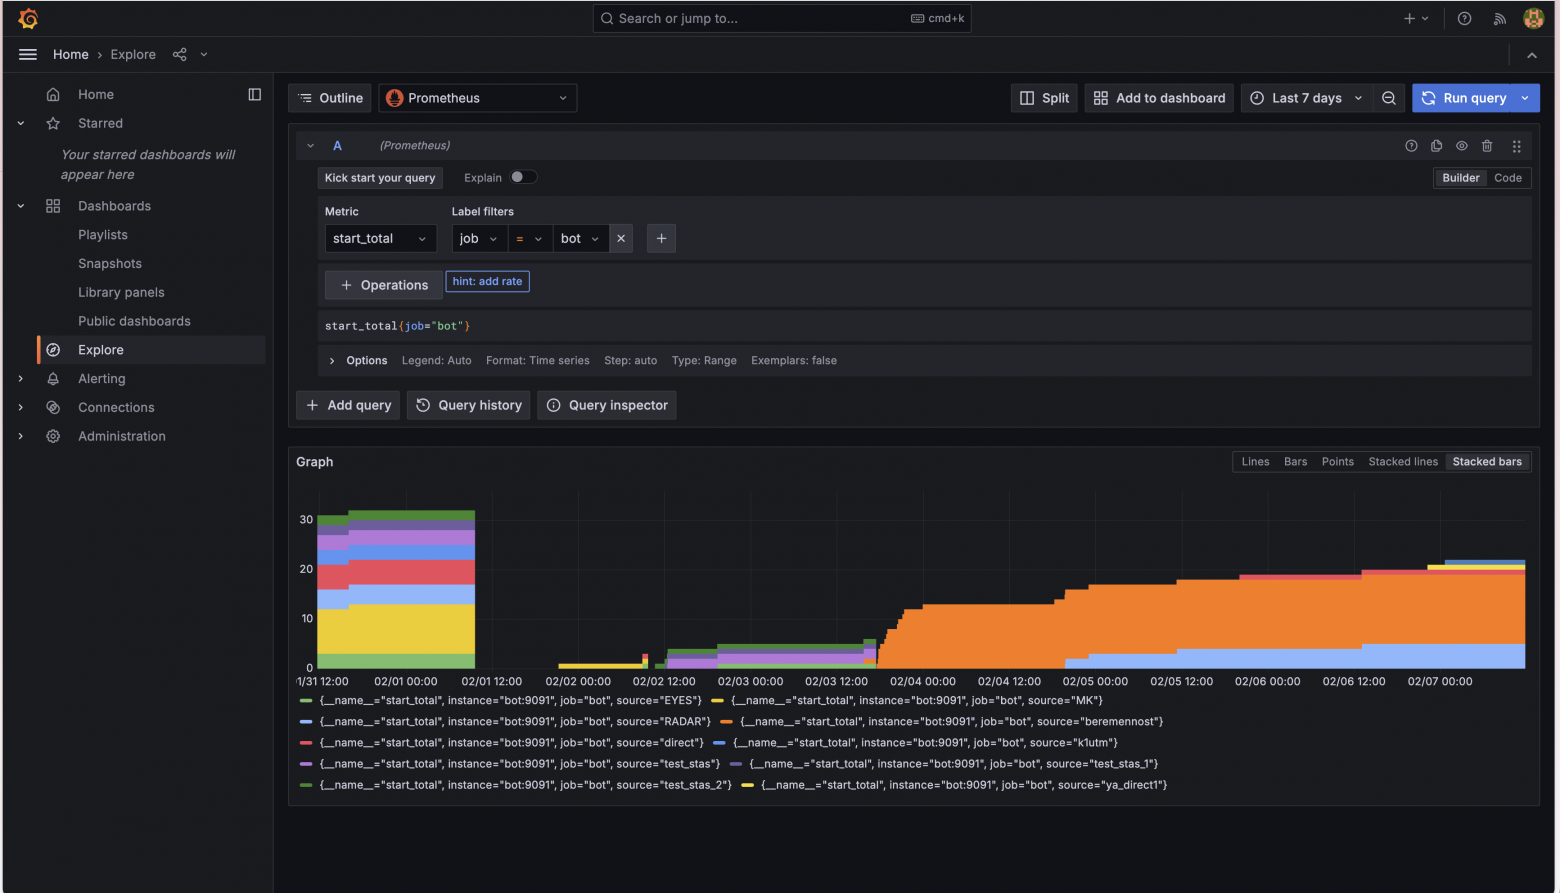This screenshot has width=1560, height=893.
Task: Switch query editor to Code mode
Action: pyautogui.click(x=1508, y=177)
